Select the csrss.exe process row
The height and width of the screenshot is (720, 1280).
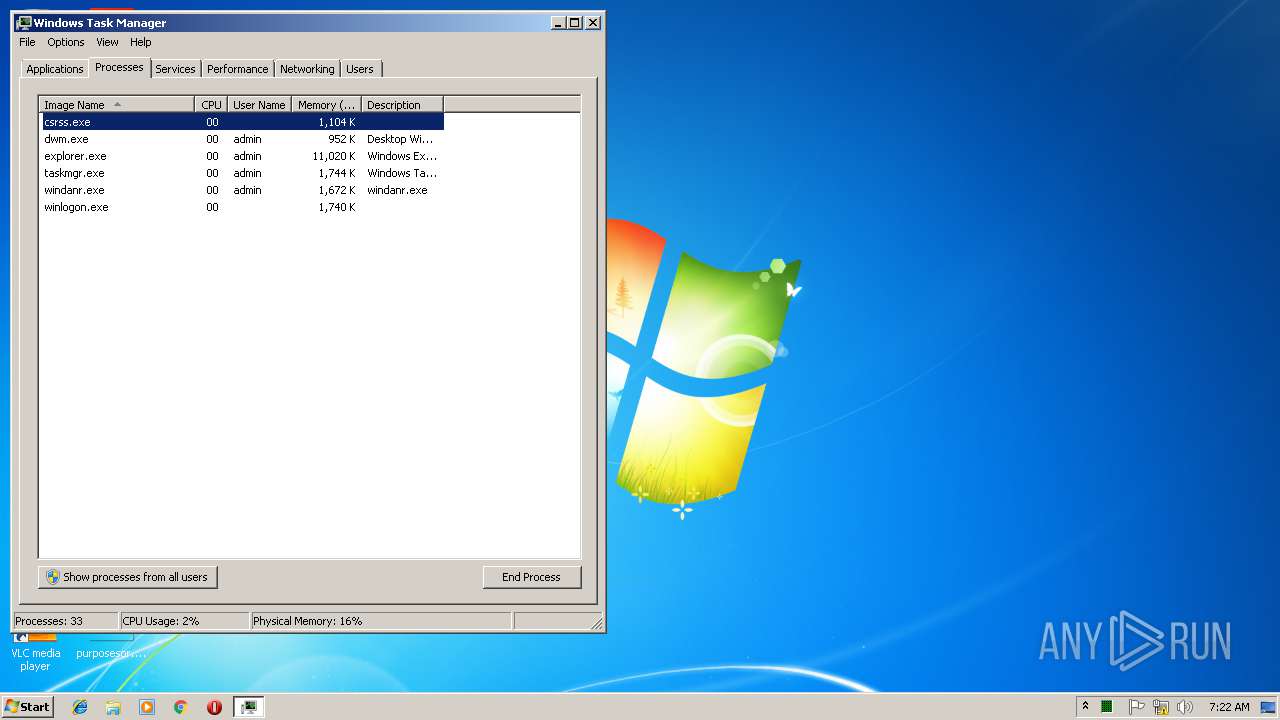coord(242,122)
